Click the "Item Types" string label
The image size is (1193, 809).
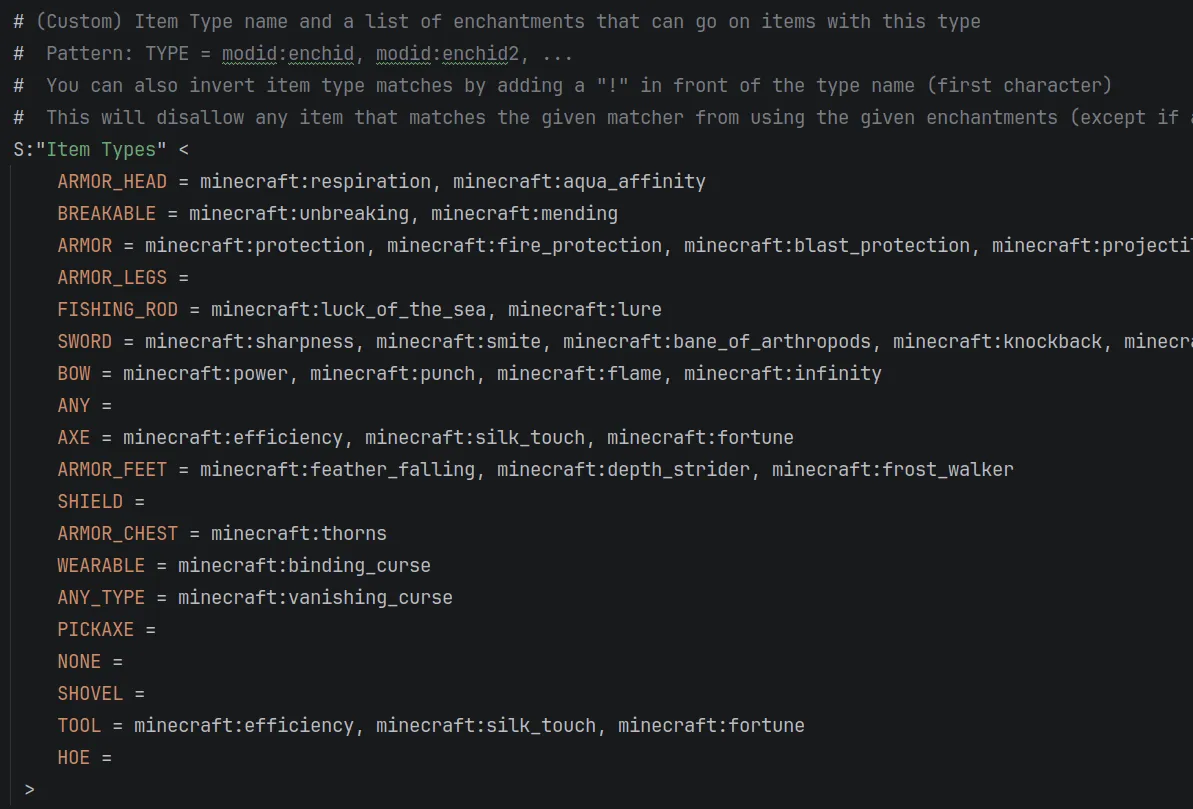101,150
